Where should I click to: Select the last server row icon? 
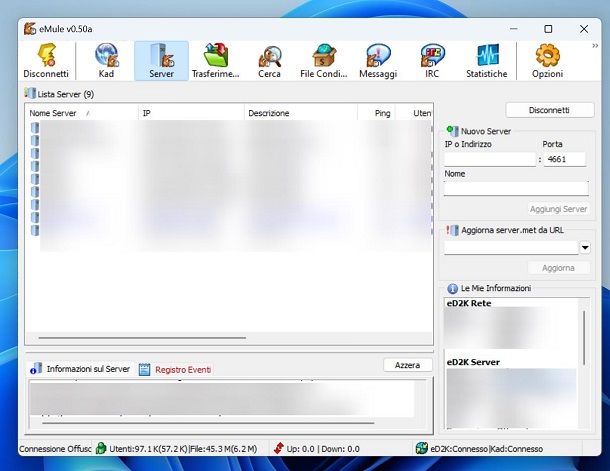pos(35,230)
